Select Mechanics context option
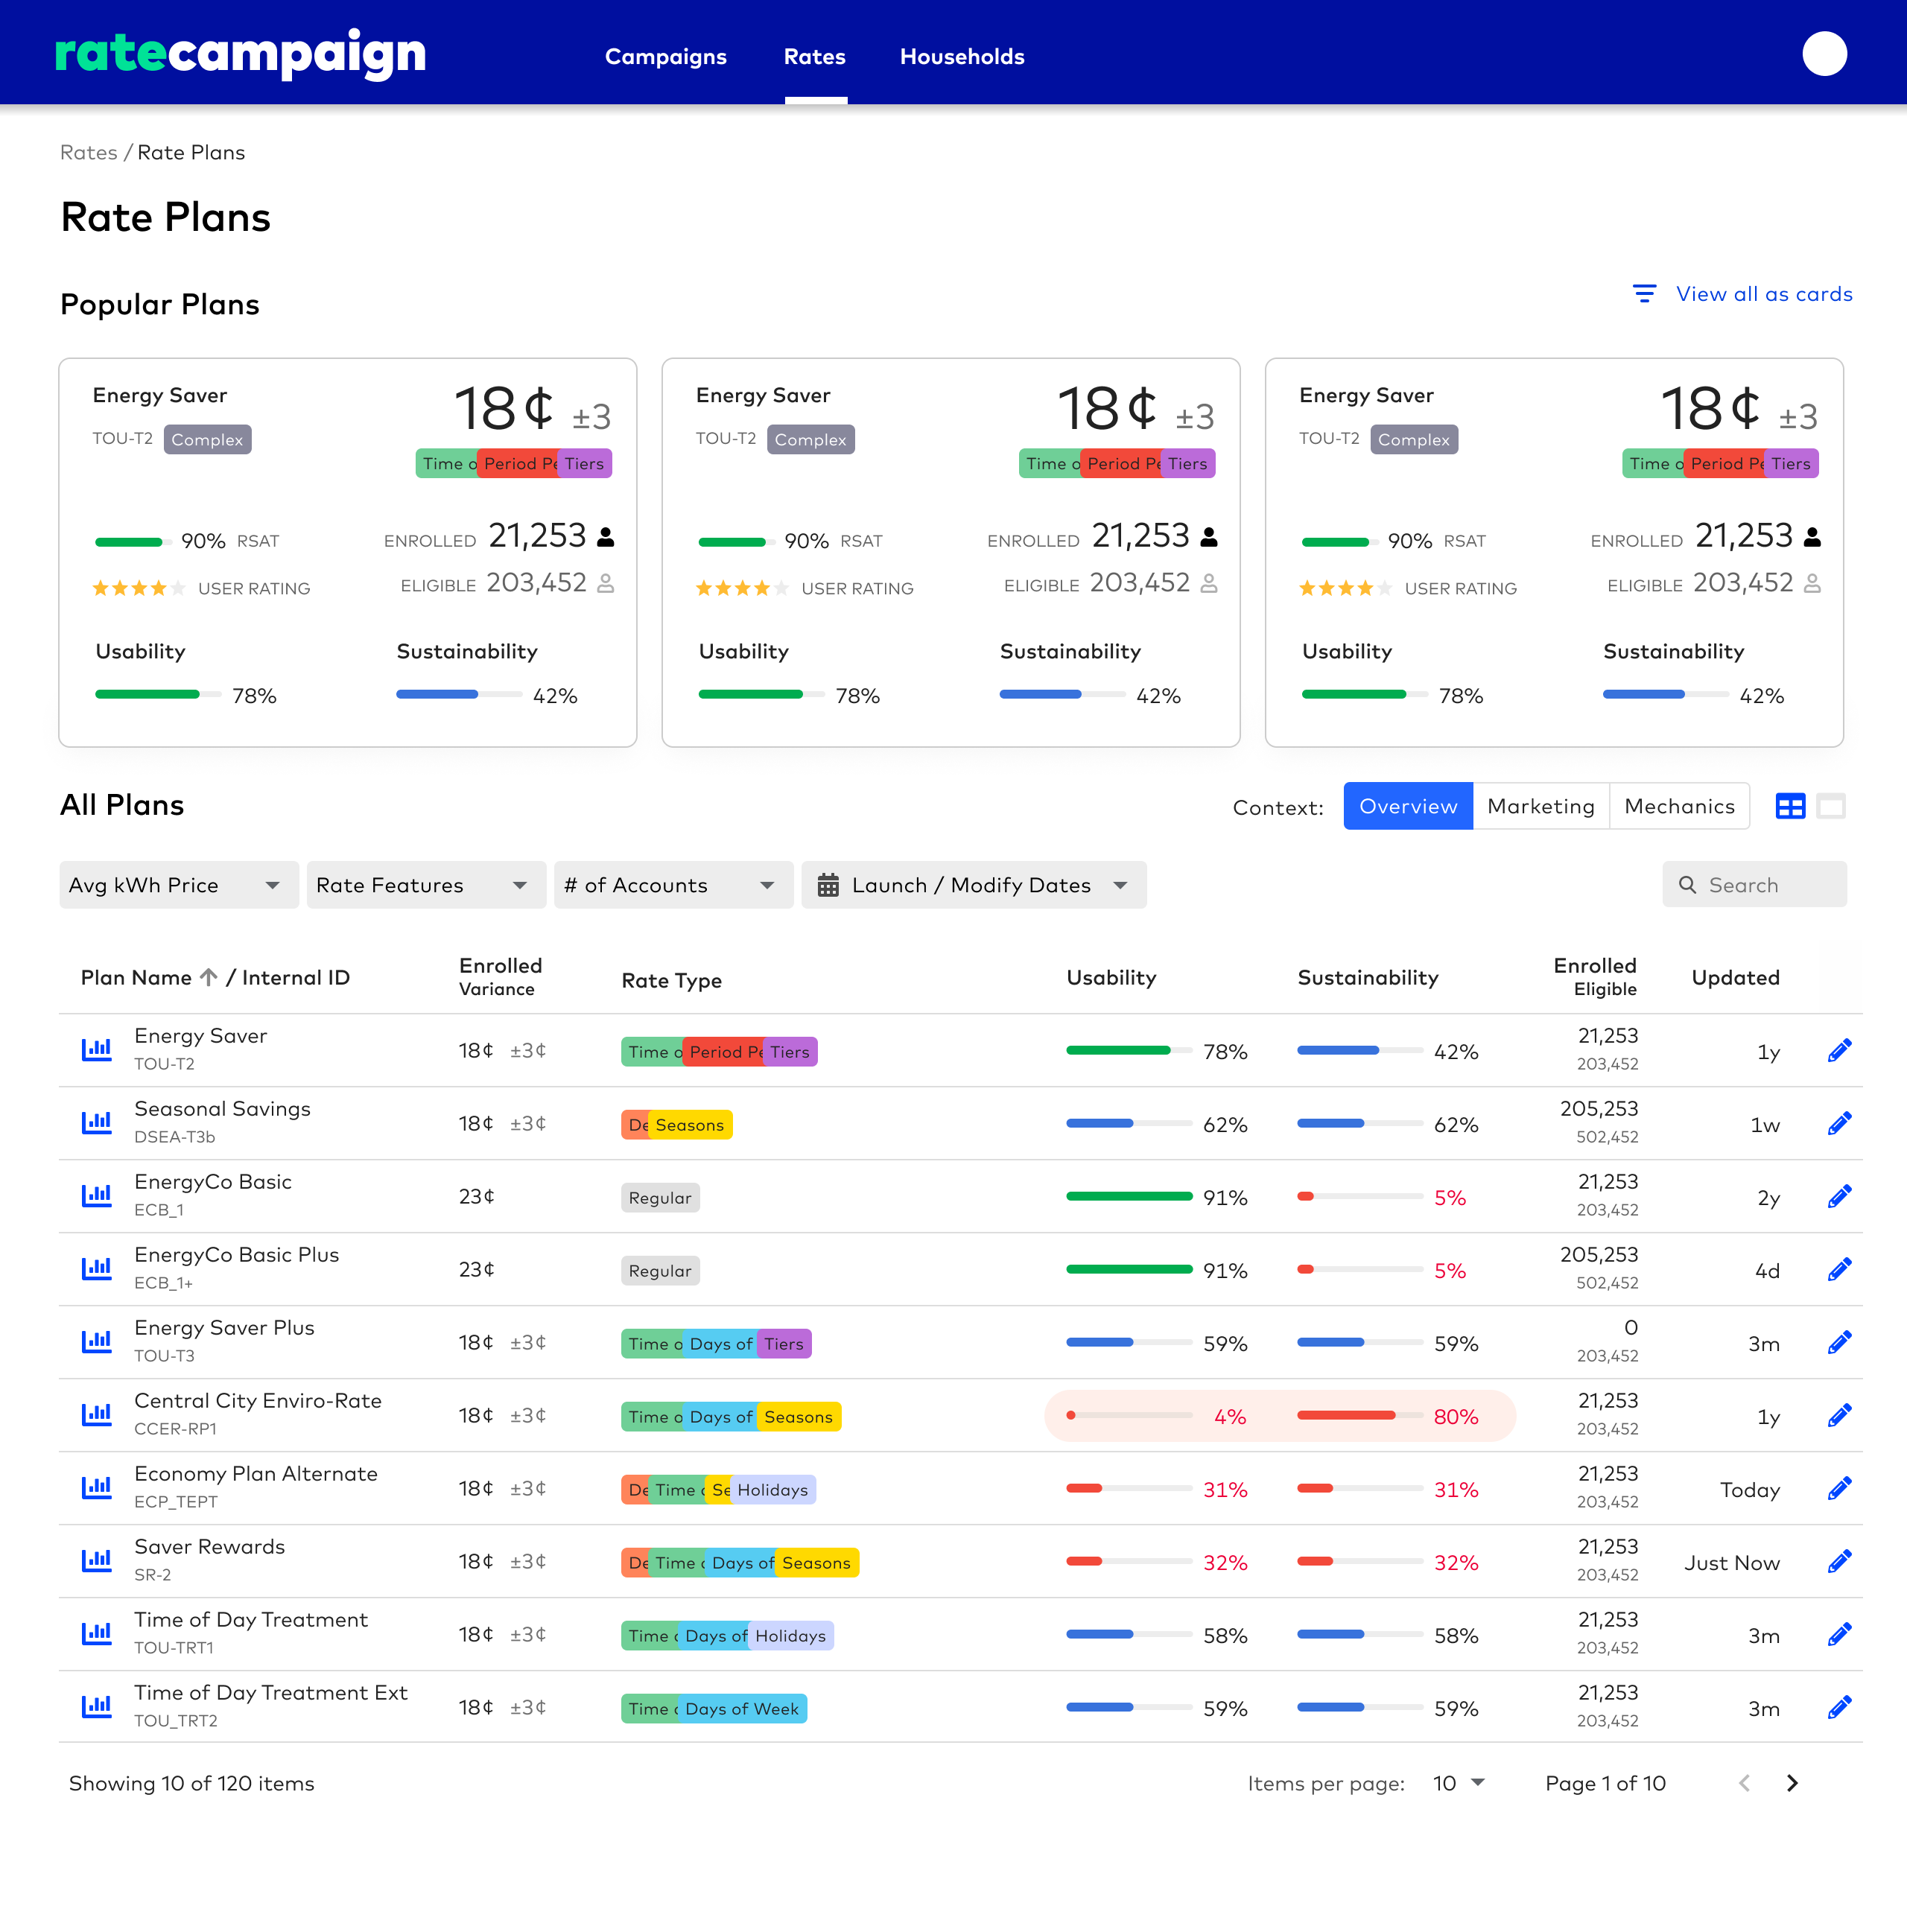The height and width of the screenshot is (1932, 1907). coord(1679,806)
